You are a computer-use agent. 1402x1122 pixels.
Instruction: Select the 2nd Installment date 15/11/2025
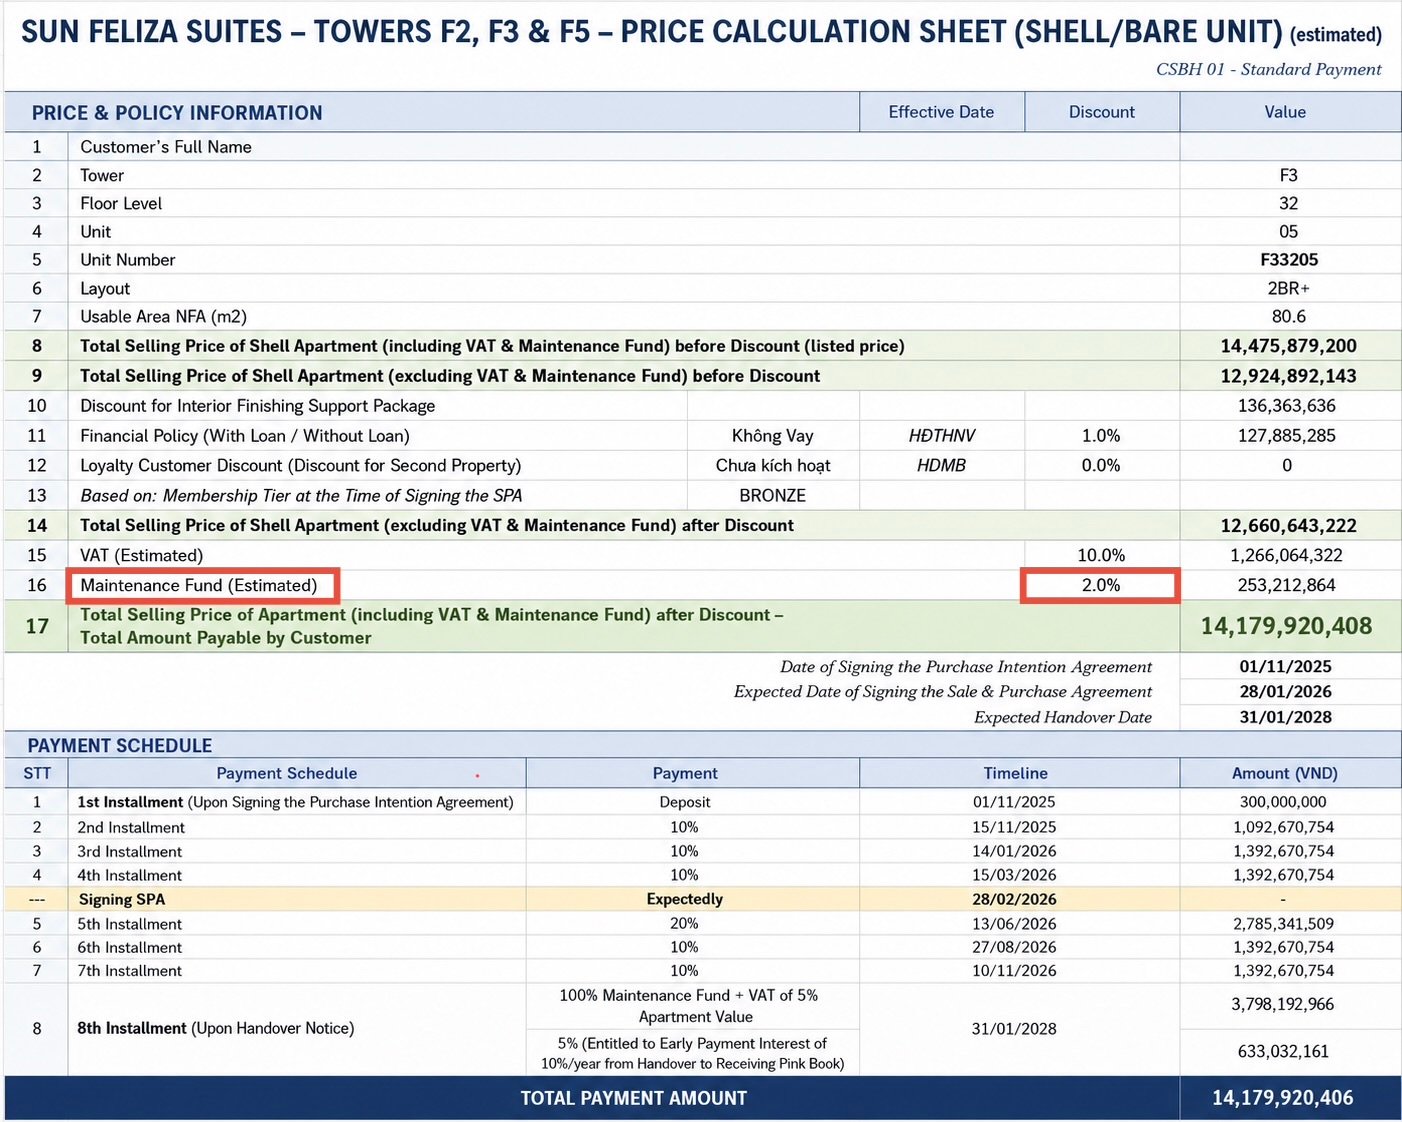coord(1015,828)
